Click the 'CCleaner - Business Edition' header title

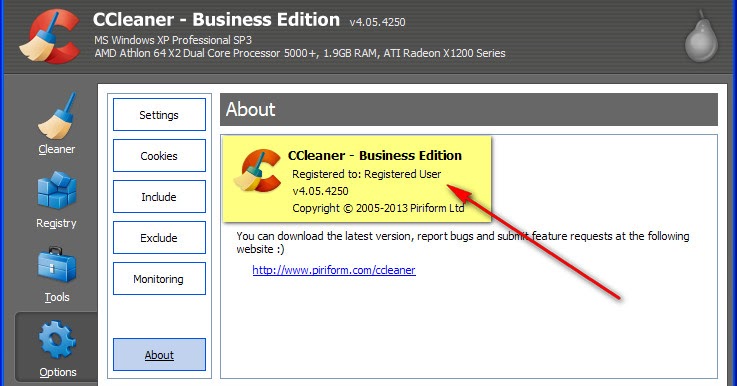point(216,20)
